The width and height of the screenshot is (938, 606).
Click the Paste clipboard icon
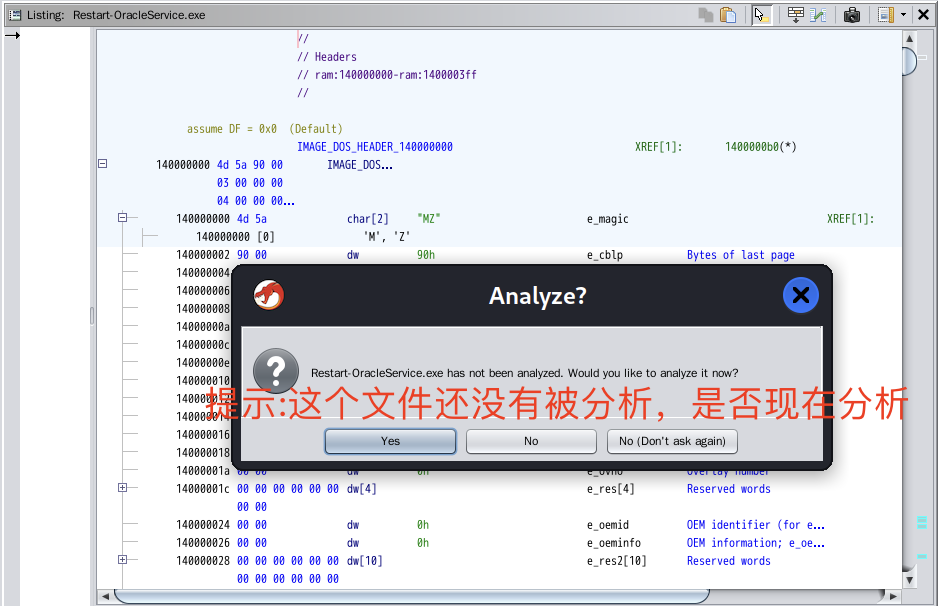(728, 15)
